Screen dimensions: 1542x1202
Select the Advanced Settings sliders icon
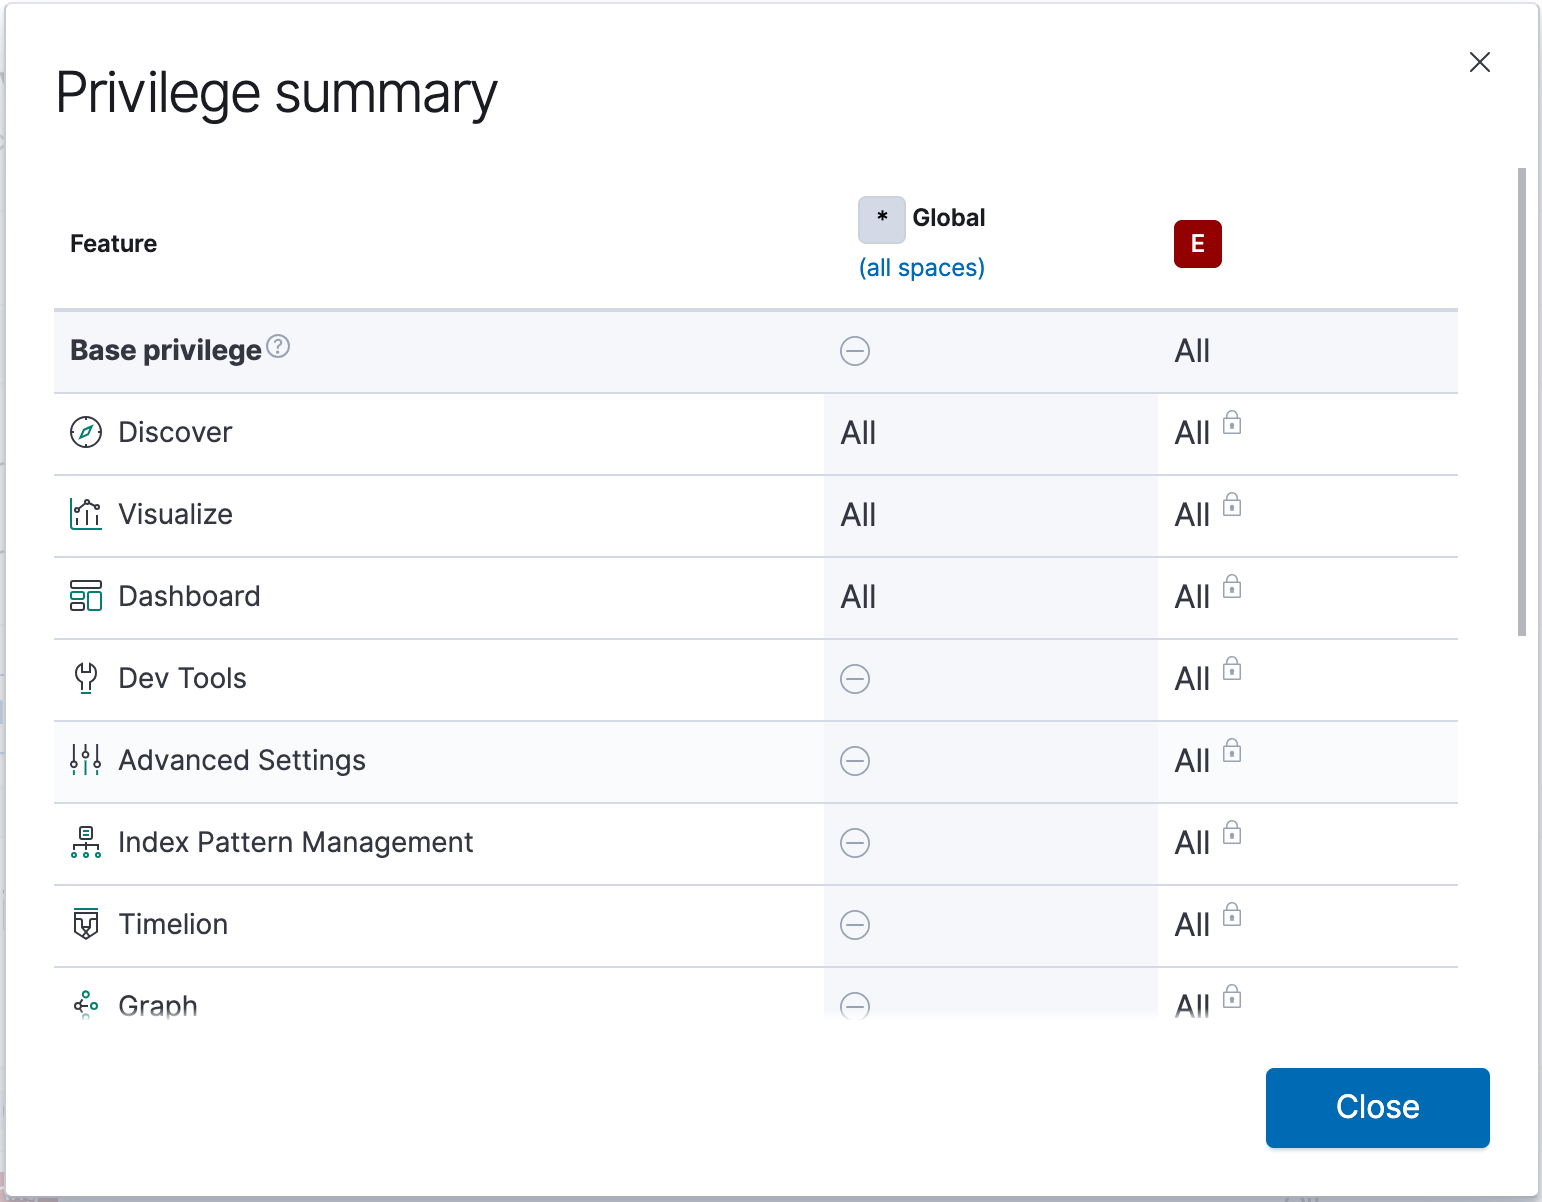[x=86, y=761]
